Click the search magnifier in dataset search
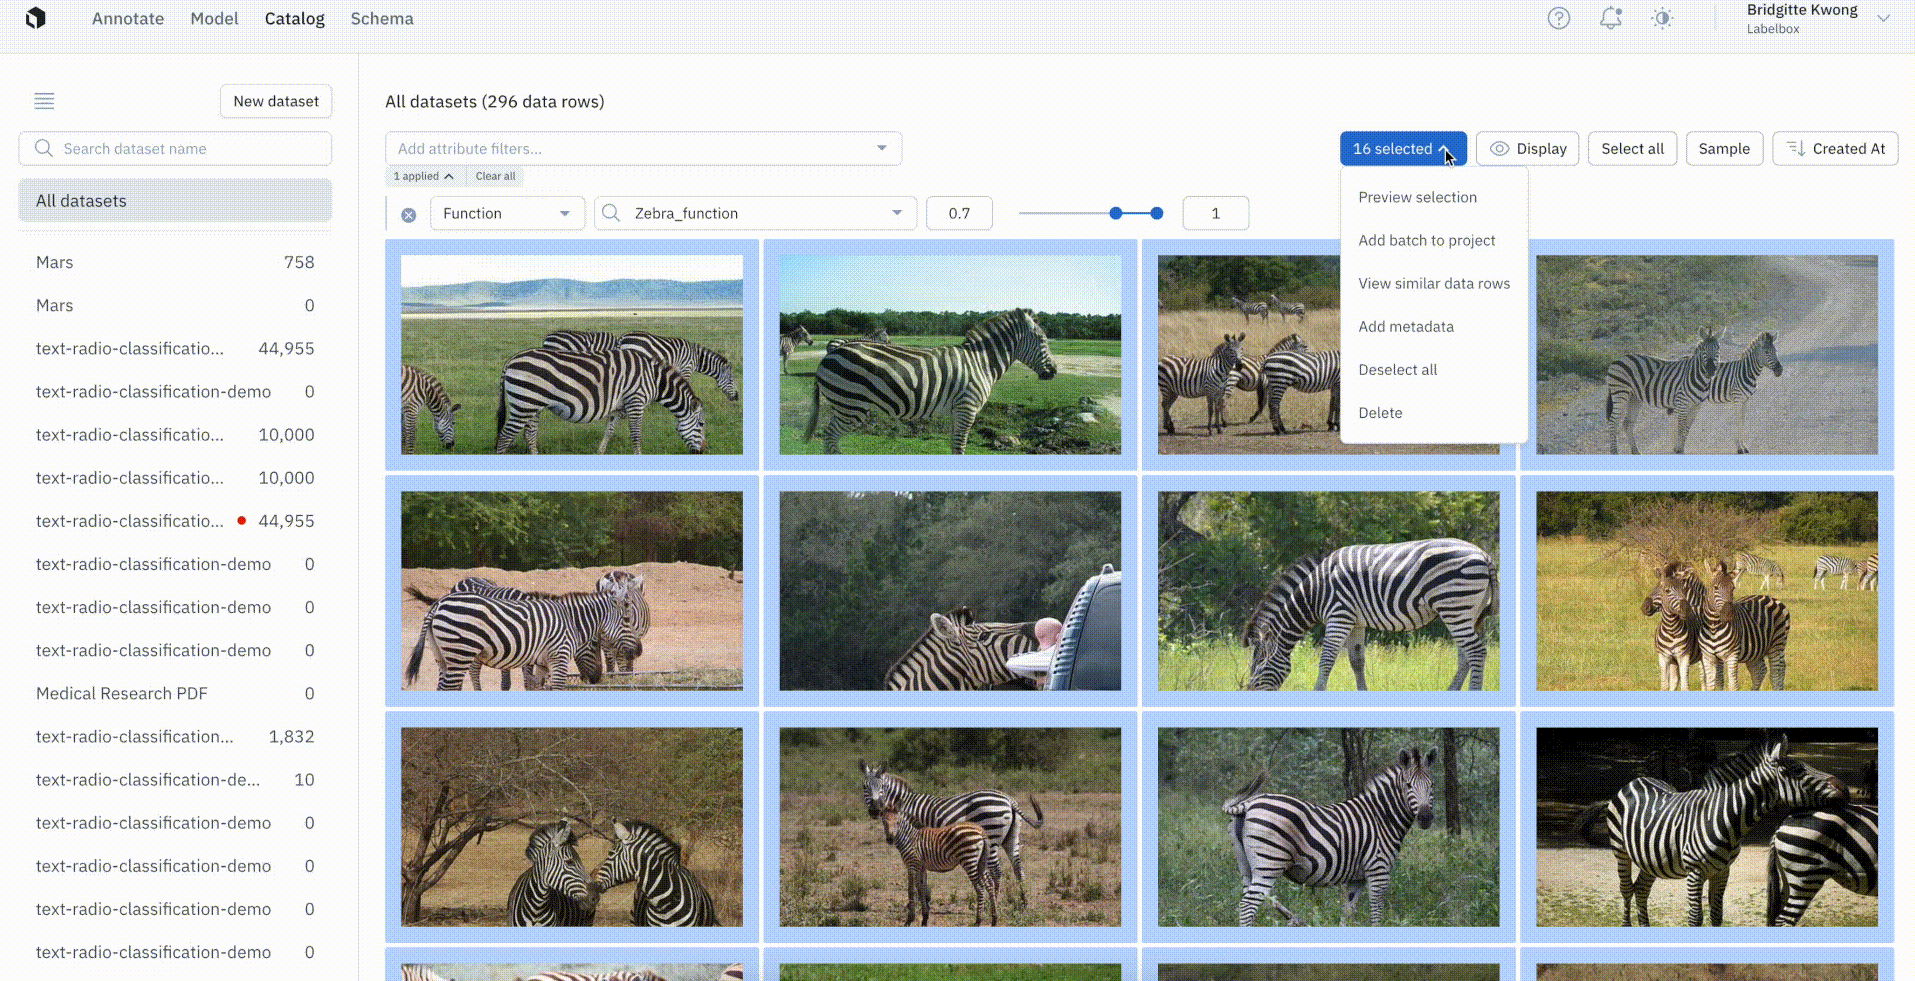 pos(43,148)
